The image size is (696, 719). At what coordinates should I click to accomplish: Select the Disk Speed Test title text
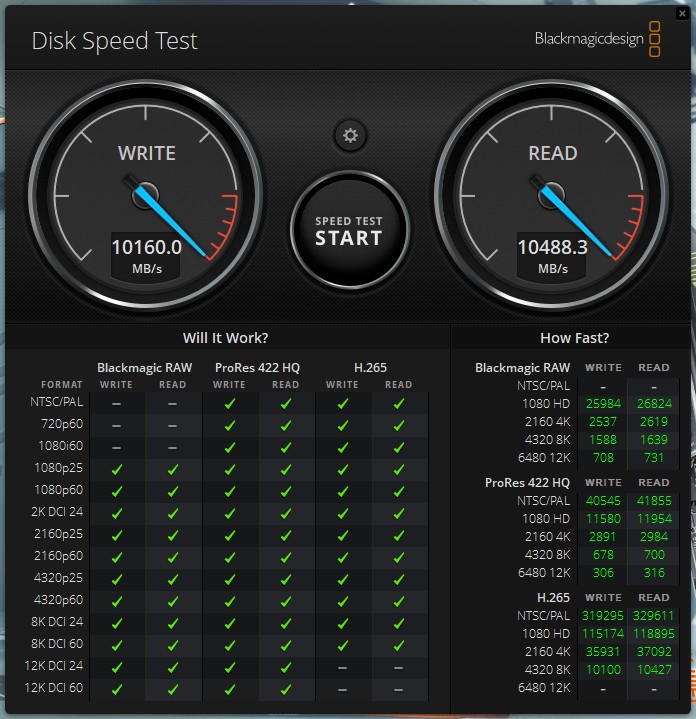(115, 41)
